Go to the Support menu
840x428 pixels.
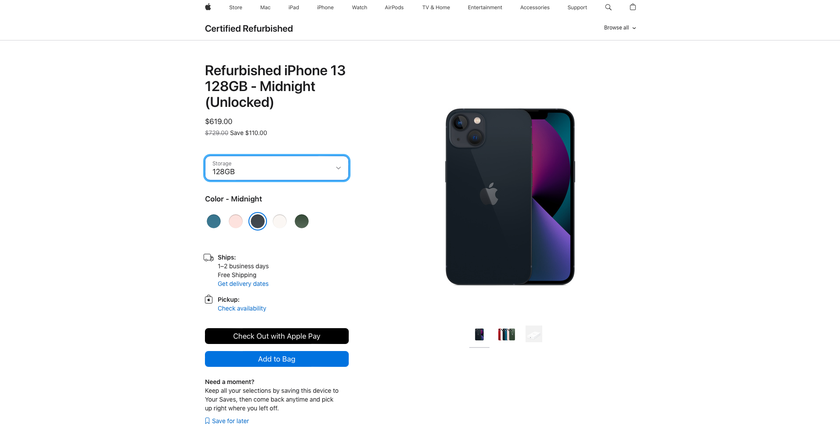pyautogui.click(x=577, y=7)
